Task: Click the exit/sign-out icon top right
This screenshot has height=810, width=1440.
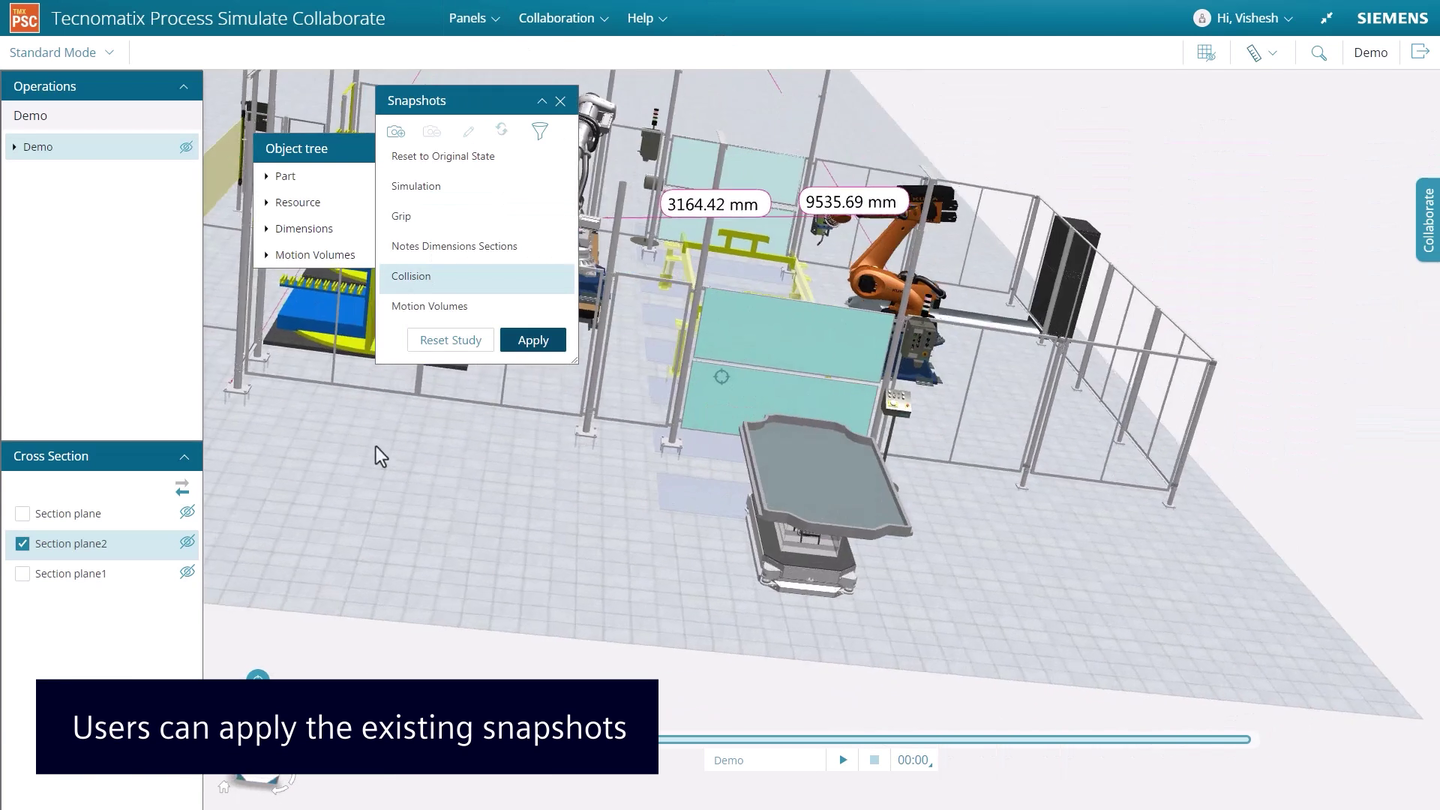Action: tap(1420, 51)
